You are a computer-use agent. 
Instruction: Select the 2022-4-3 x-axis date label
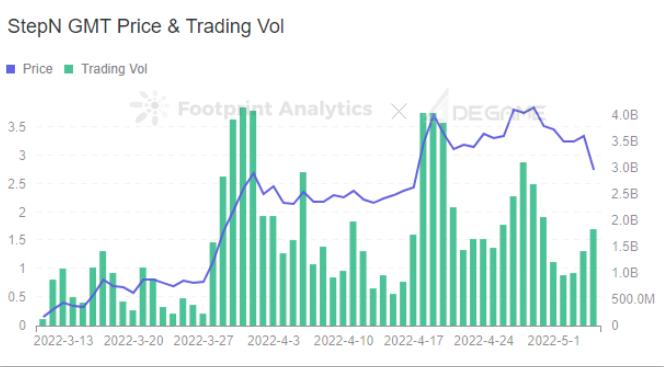274,341
